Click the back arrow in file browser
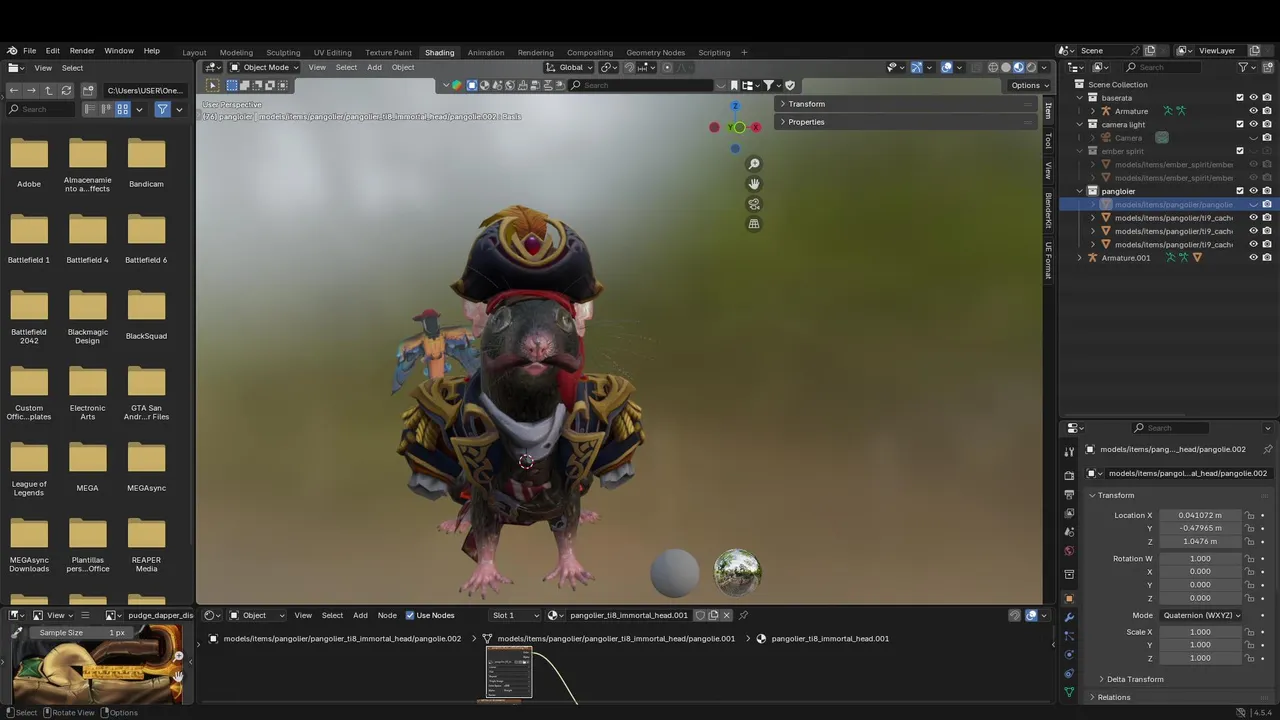The height and width of the screenshot is (720, 1280). click(13, 90)
